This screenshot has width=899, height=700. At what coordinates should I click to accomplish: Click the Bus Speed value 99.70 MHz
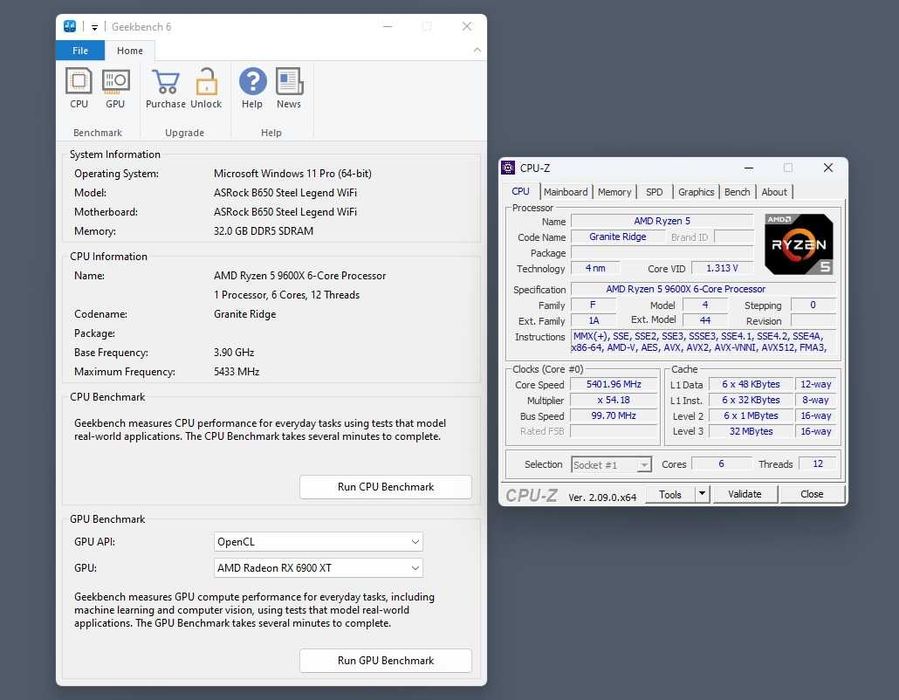(613, 416)
